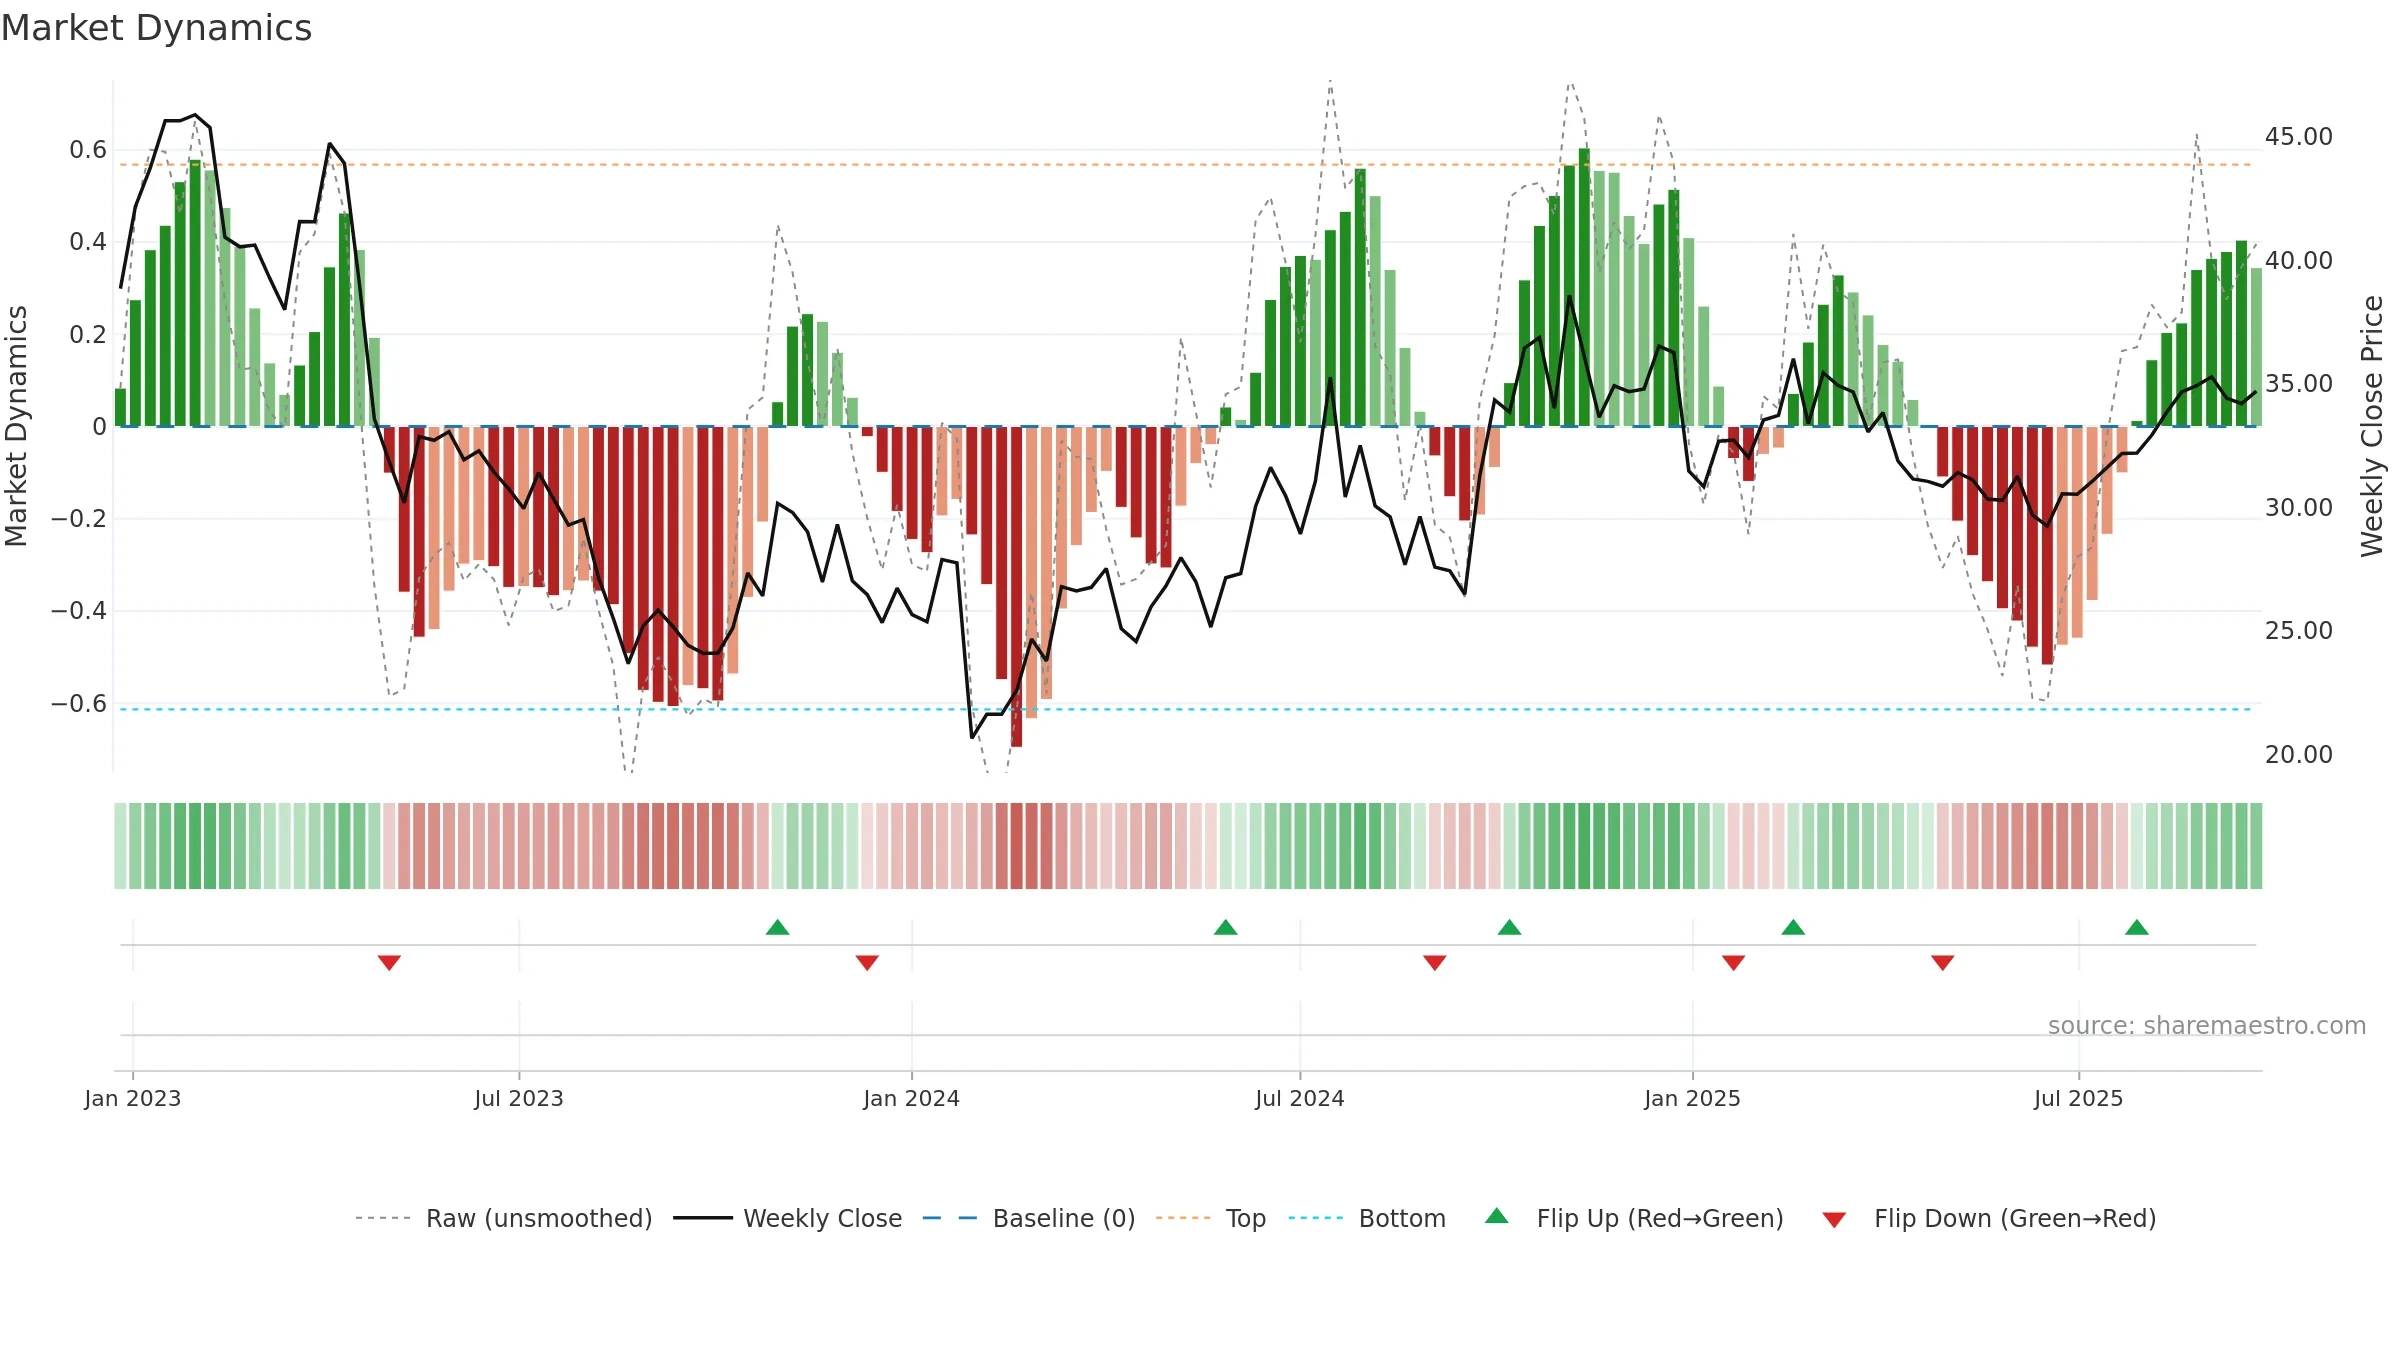2400x1350 pixels.
Task: Click the 35.00 price axis label
Action: point(2299,384)
